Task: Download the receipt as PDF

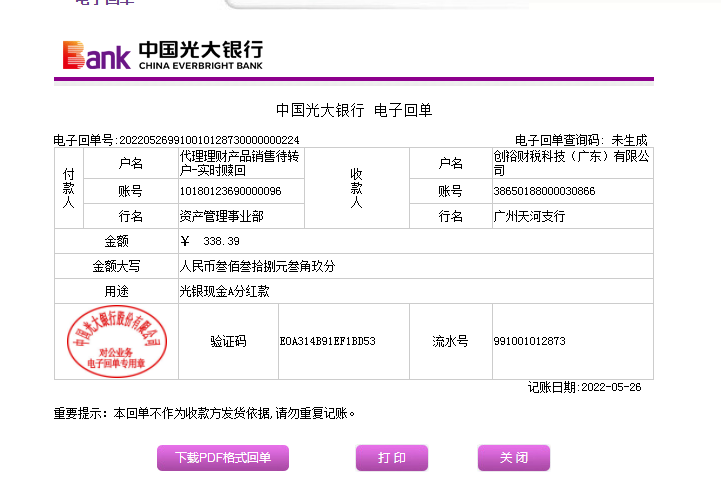Action: click(223, 458)
